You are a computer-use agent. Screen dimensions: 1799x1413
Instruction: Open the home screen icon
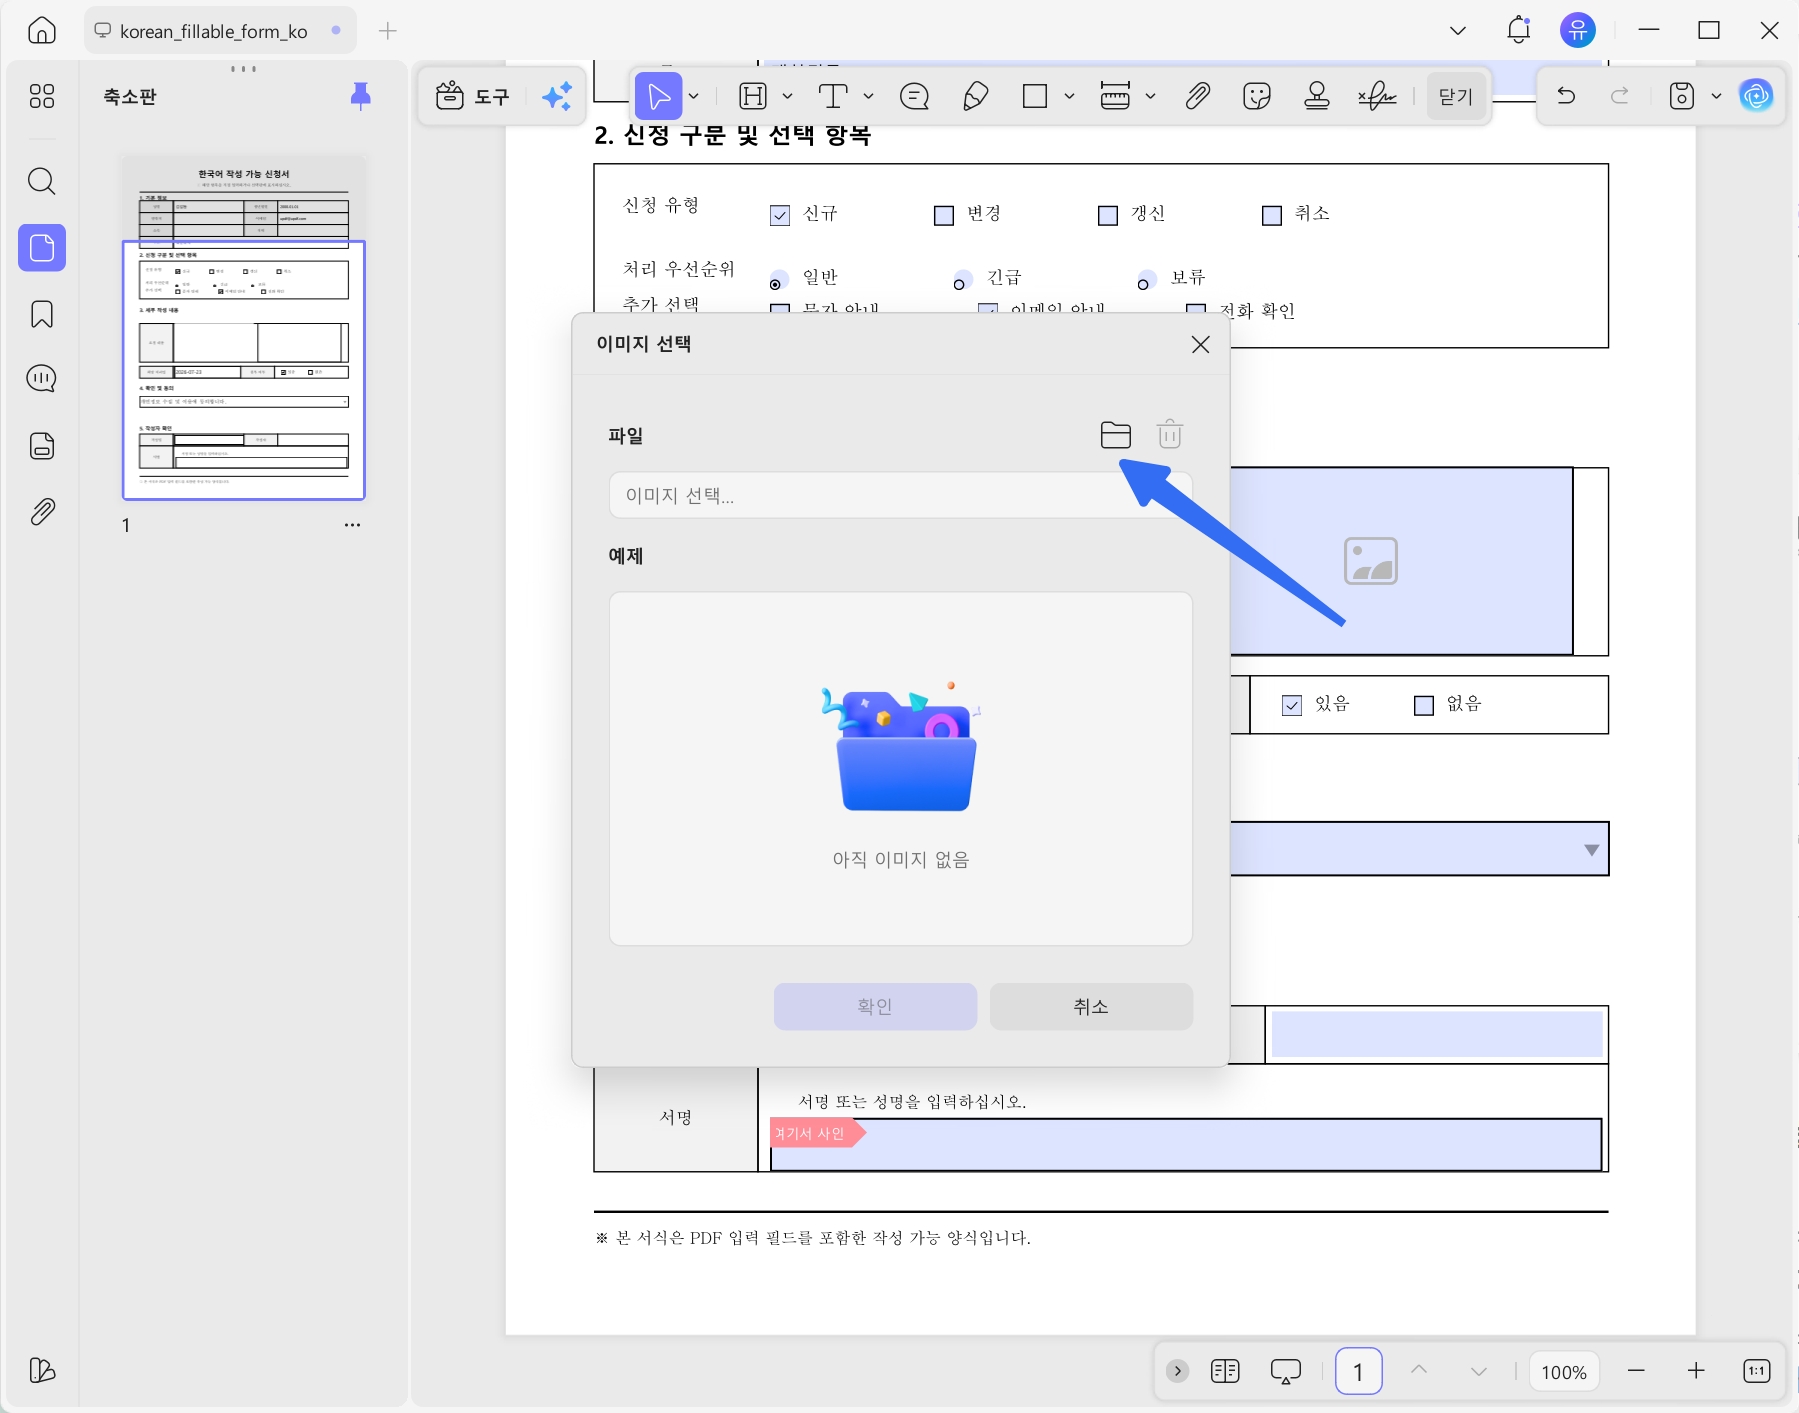click(x=42, y=30)
